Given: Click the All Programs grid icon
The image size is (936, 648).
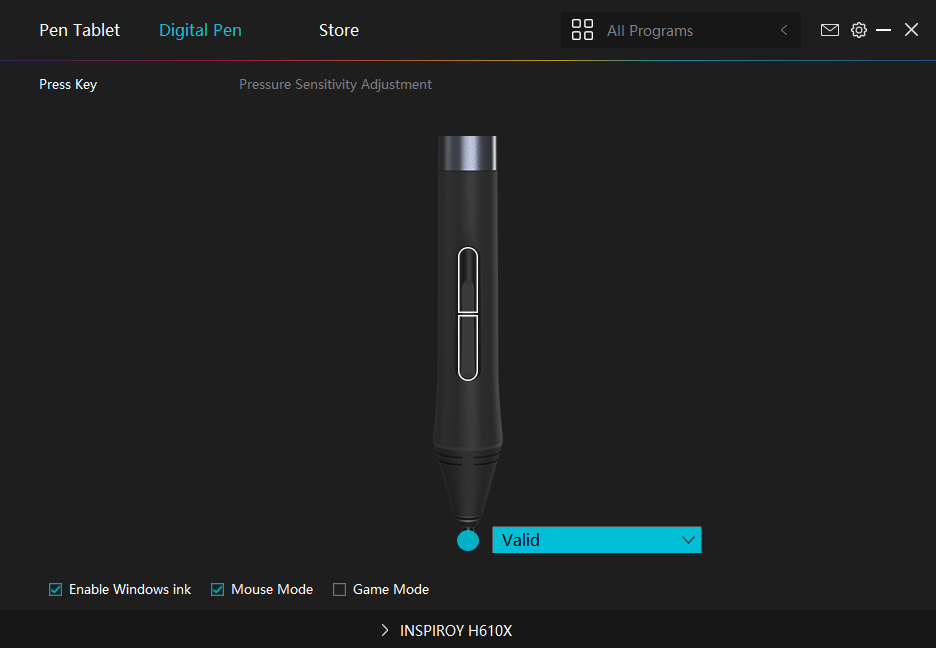Looking at the screenshot, I should (x=582, y=30).
